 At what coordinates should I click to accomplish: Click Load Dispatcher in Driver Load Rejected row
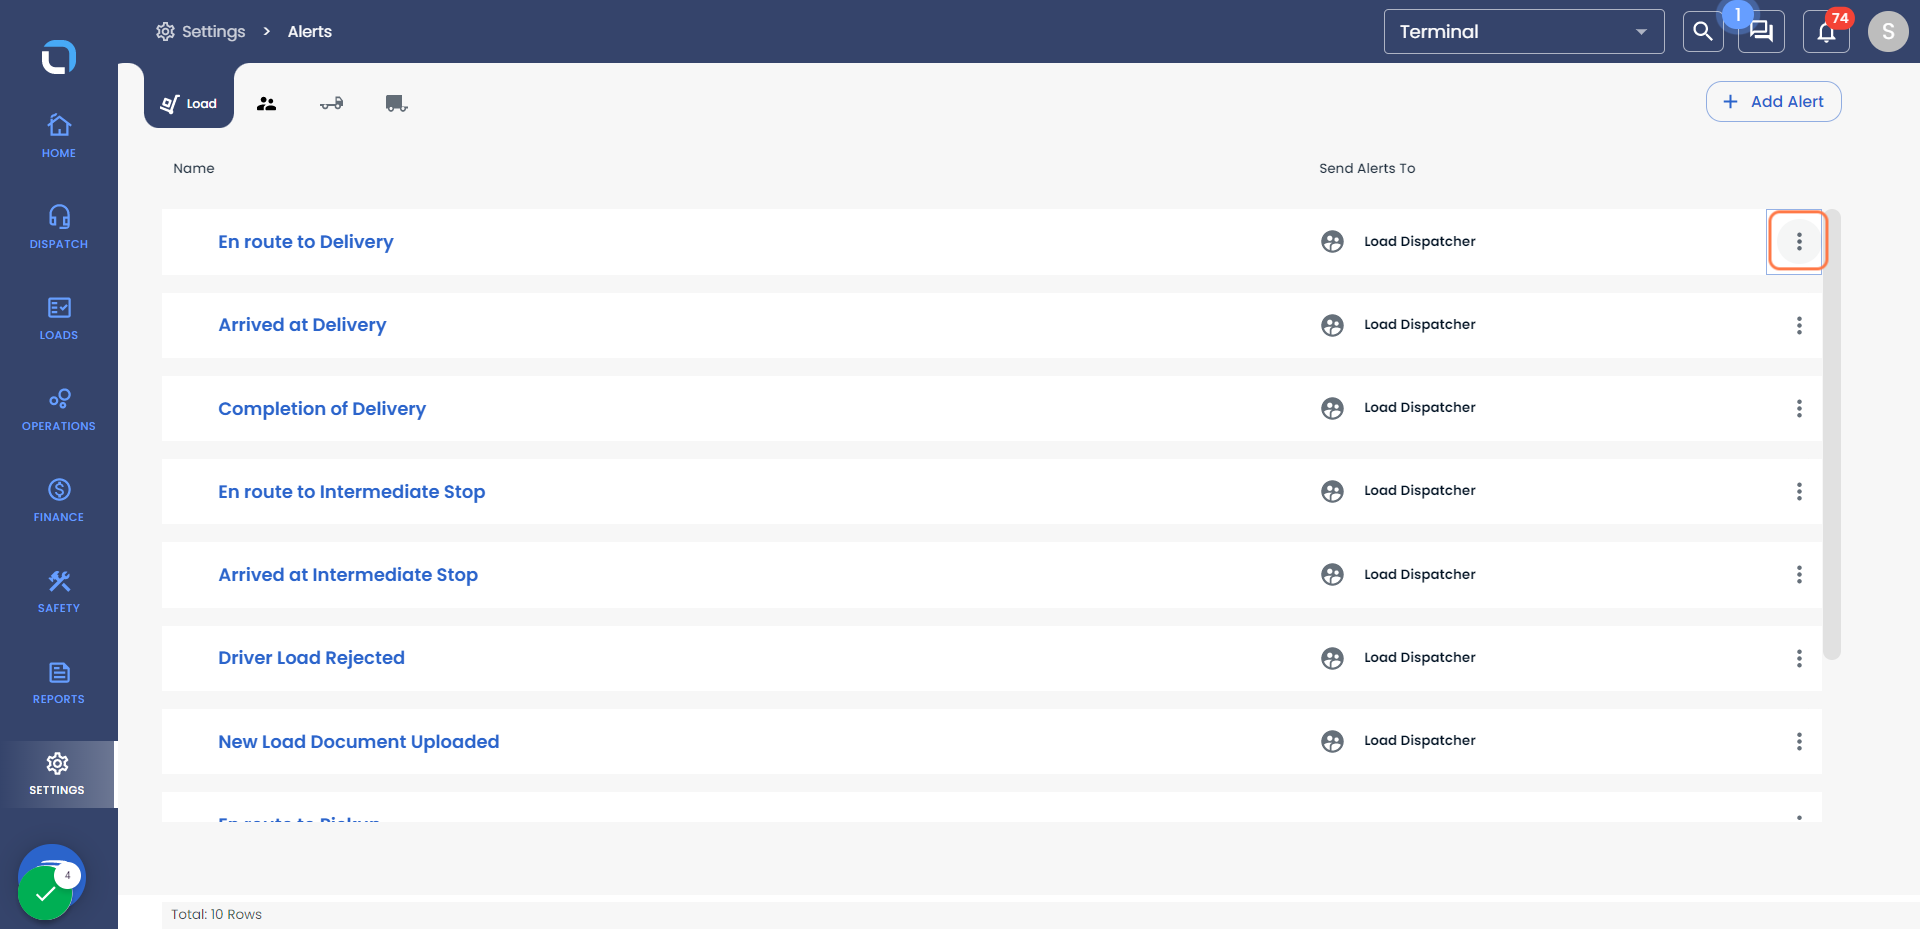(x=1420, y=658)
